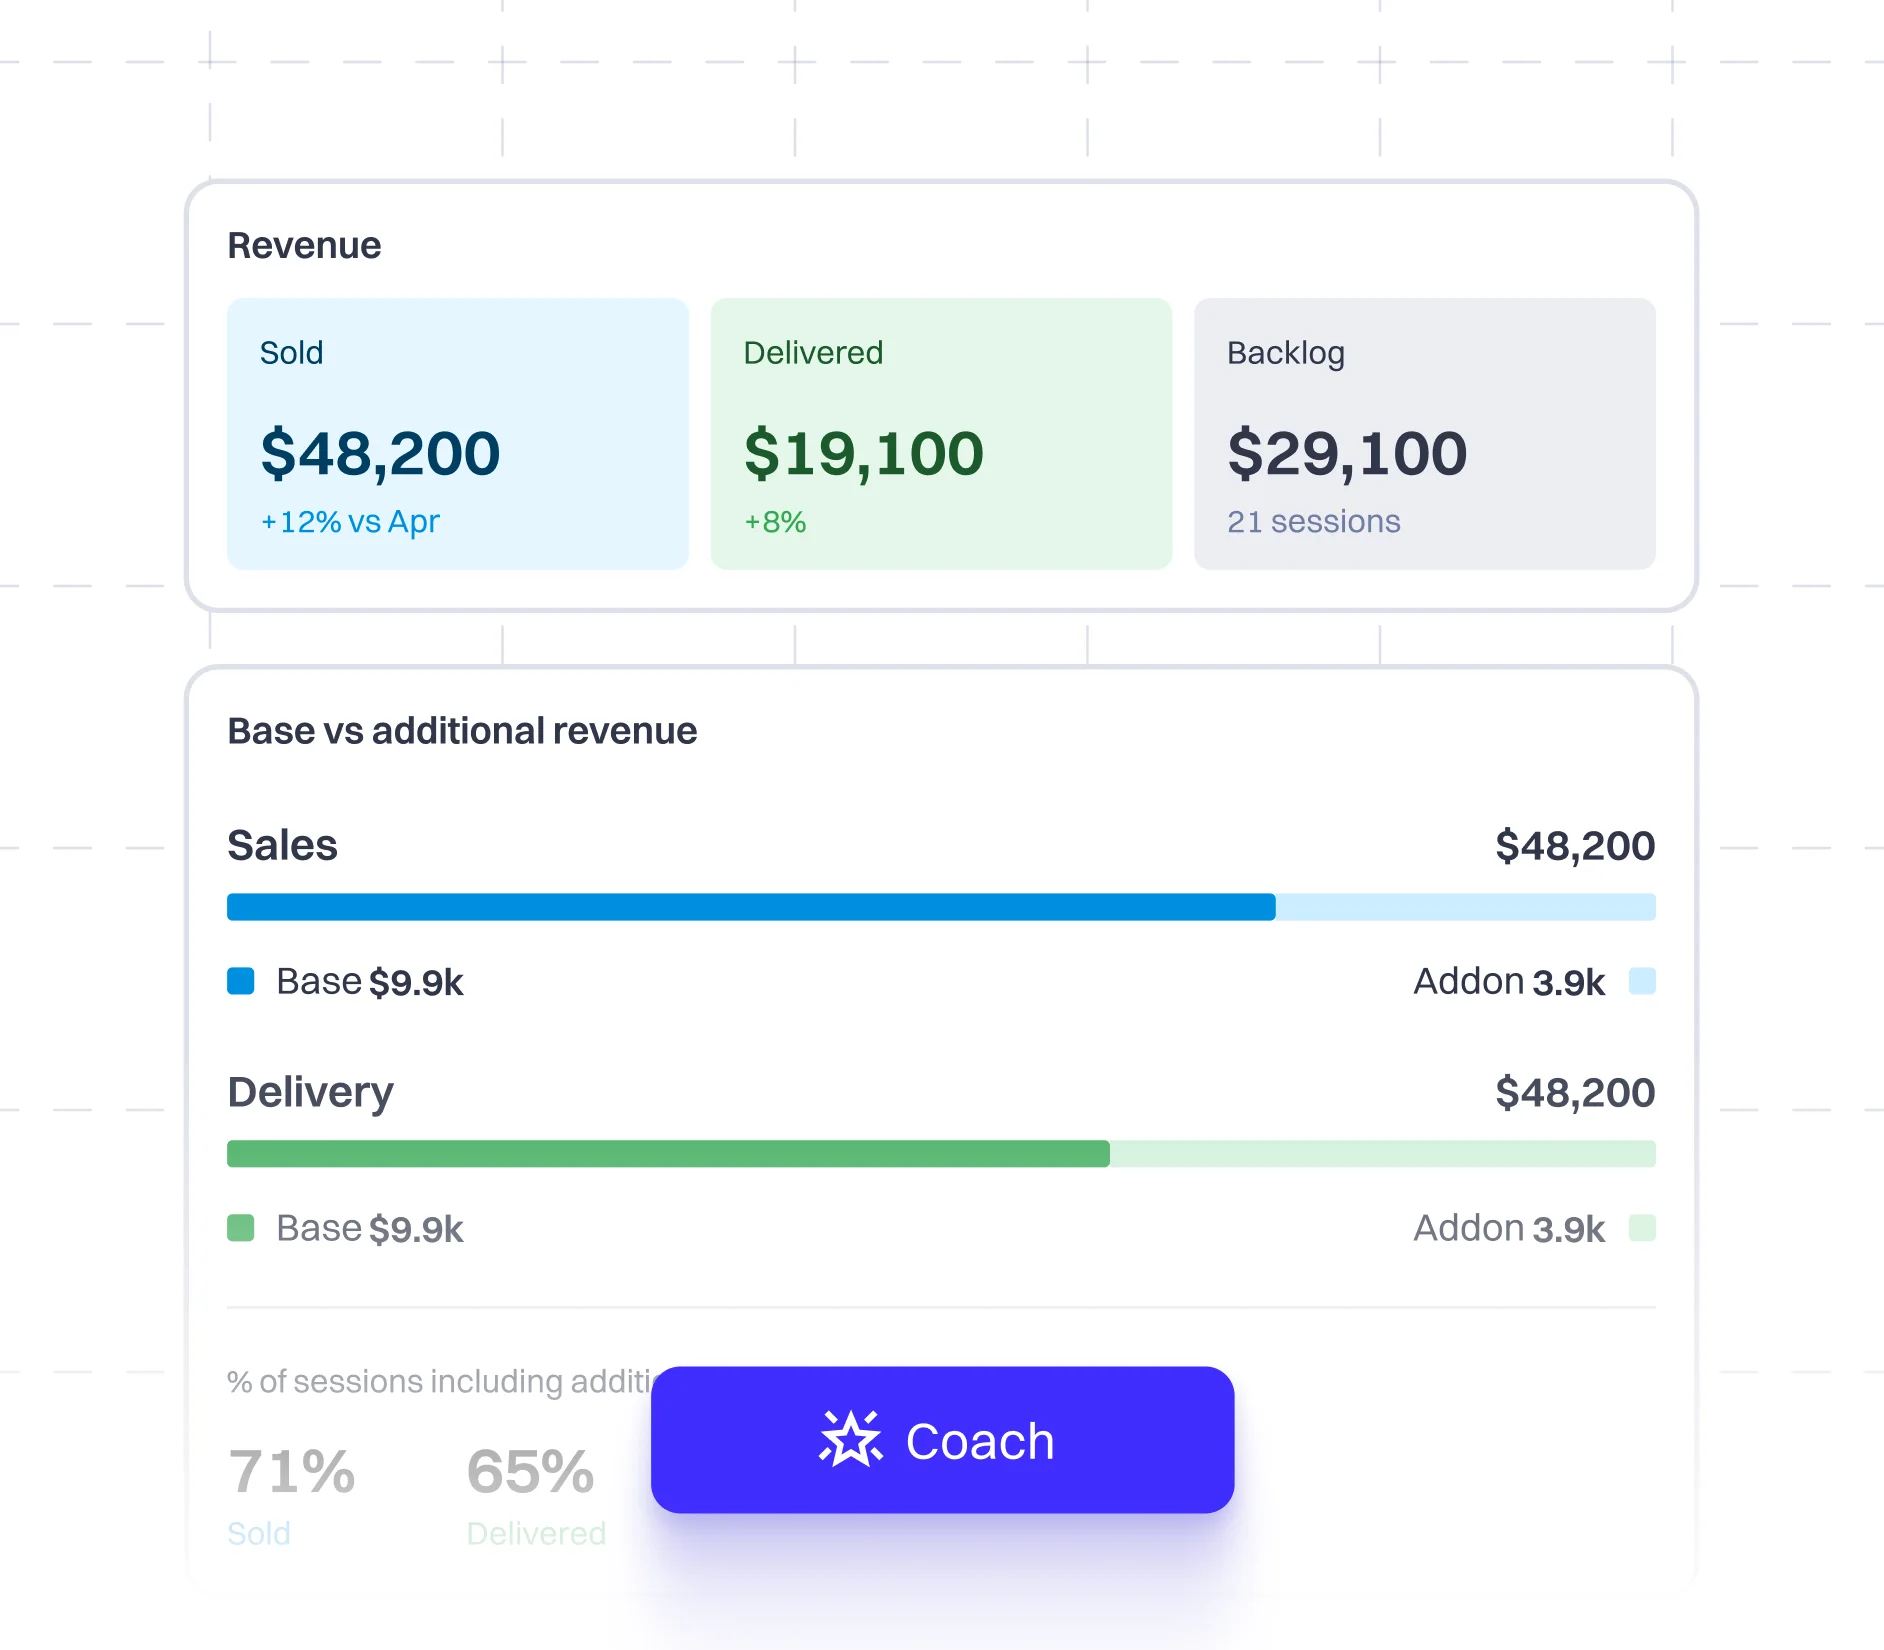Image resolution: width=1884 pixels, height=1650 pixels.
Task: Click the blue Base swatch under Sales
Action: click(241, 981)
